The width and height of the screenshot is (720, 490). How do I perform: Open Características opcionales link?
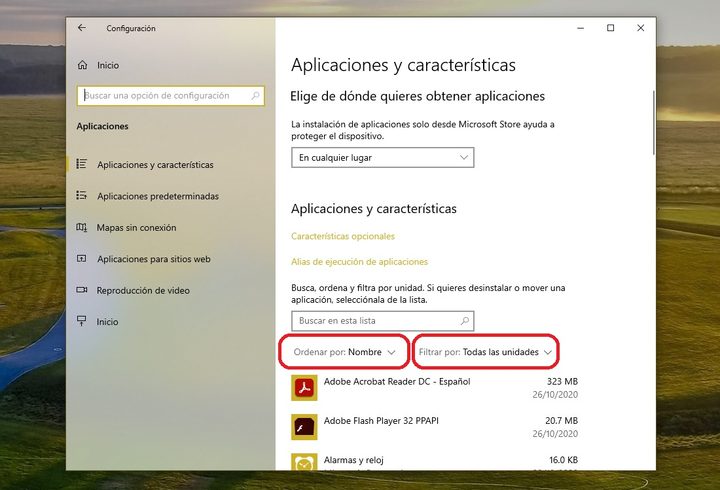tap(343, 236)
